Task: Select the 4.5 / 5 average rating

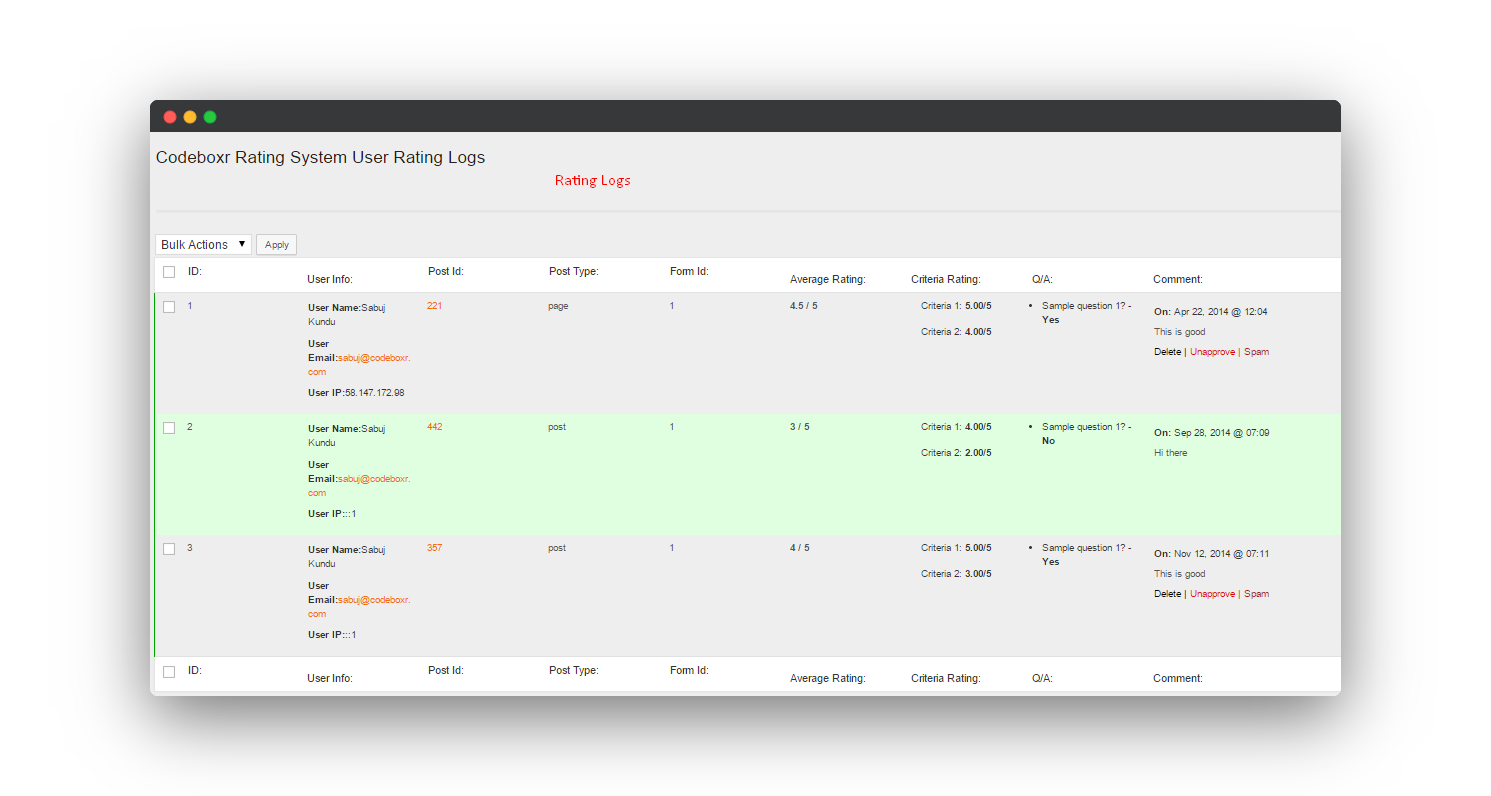Action: pos(804,306)
